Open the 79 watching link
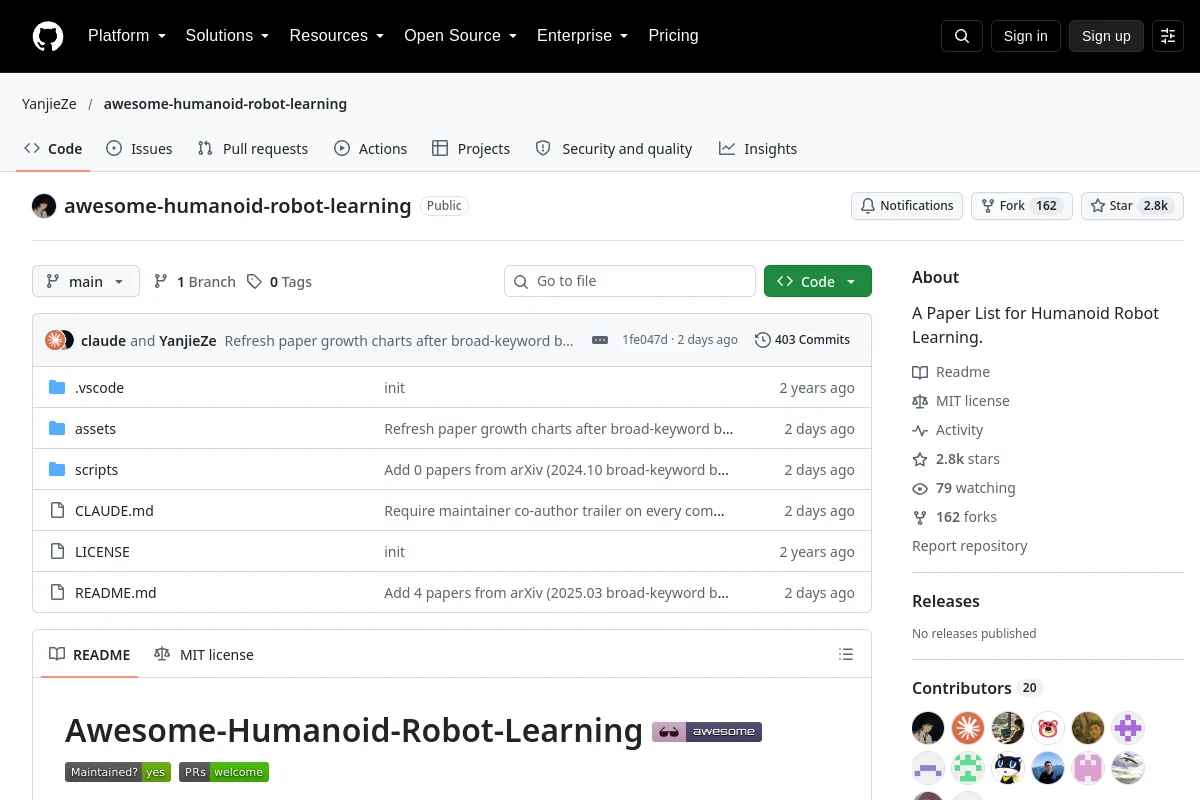The width and height of the screenshot is (1200, 800). tap(964, 488)
